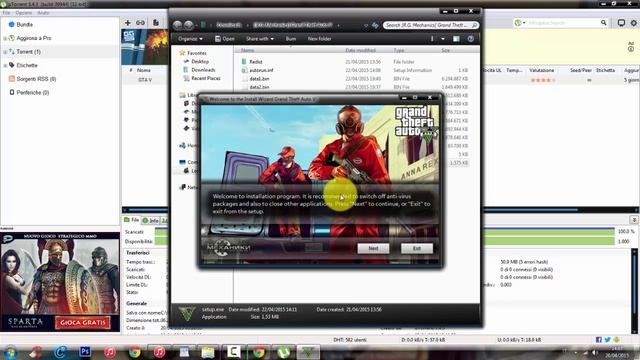Open the uTorrent chat/remote icon

pyautogui.click(x=621, y=23)
